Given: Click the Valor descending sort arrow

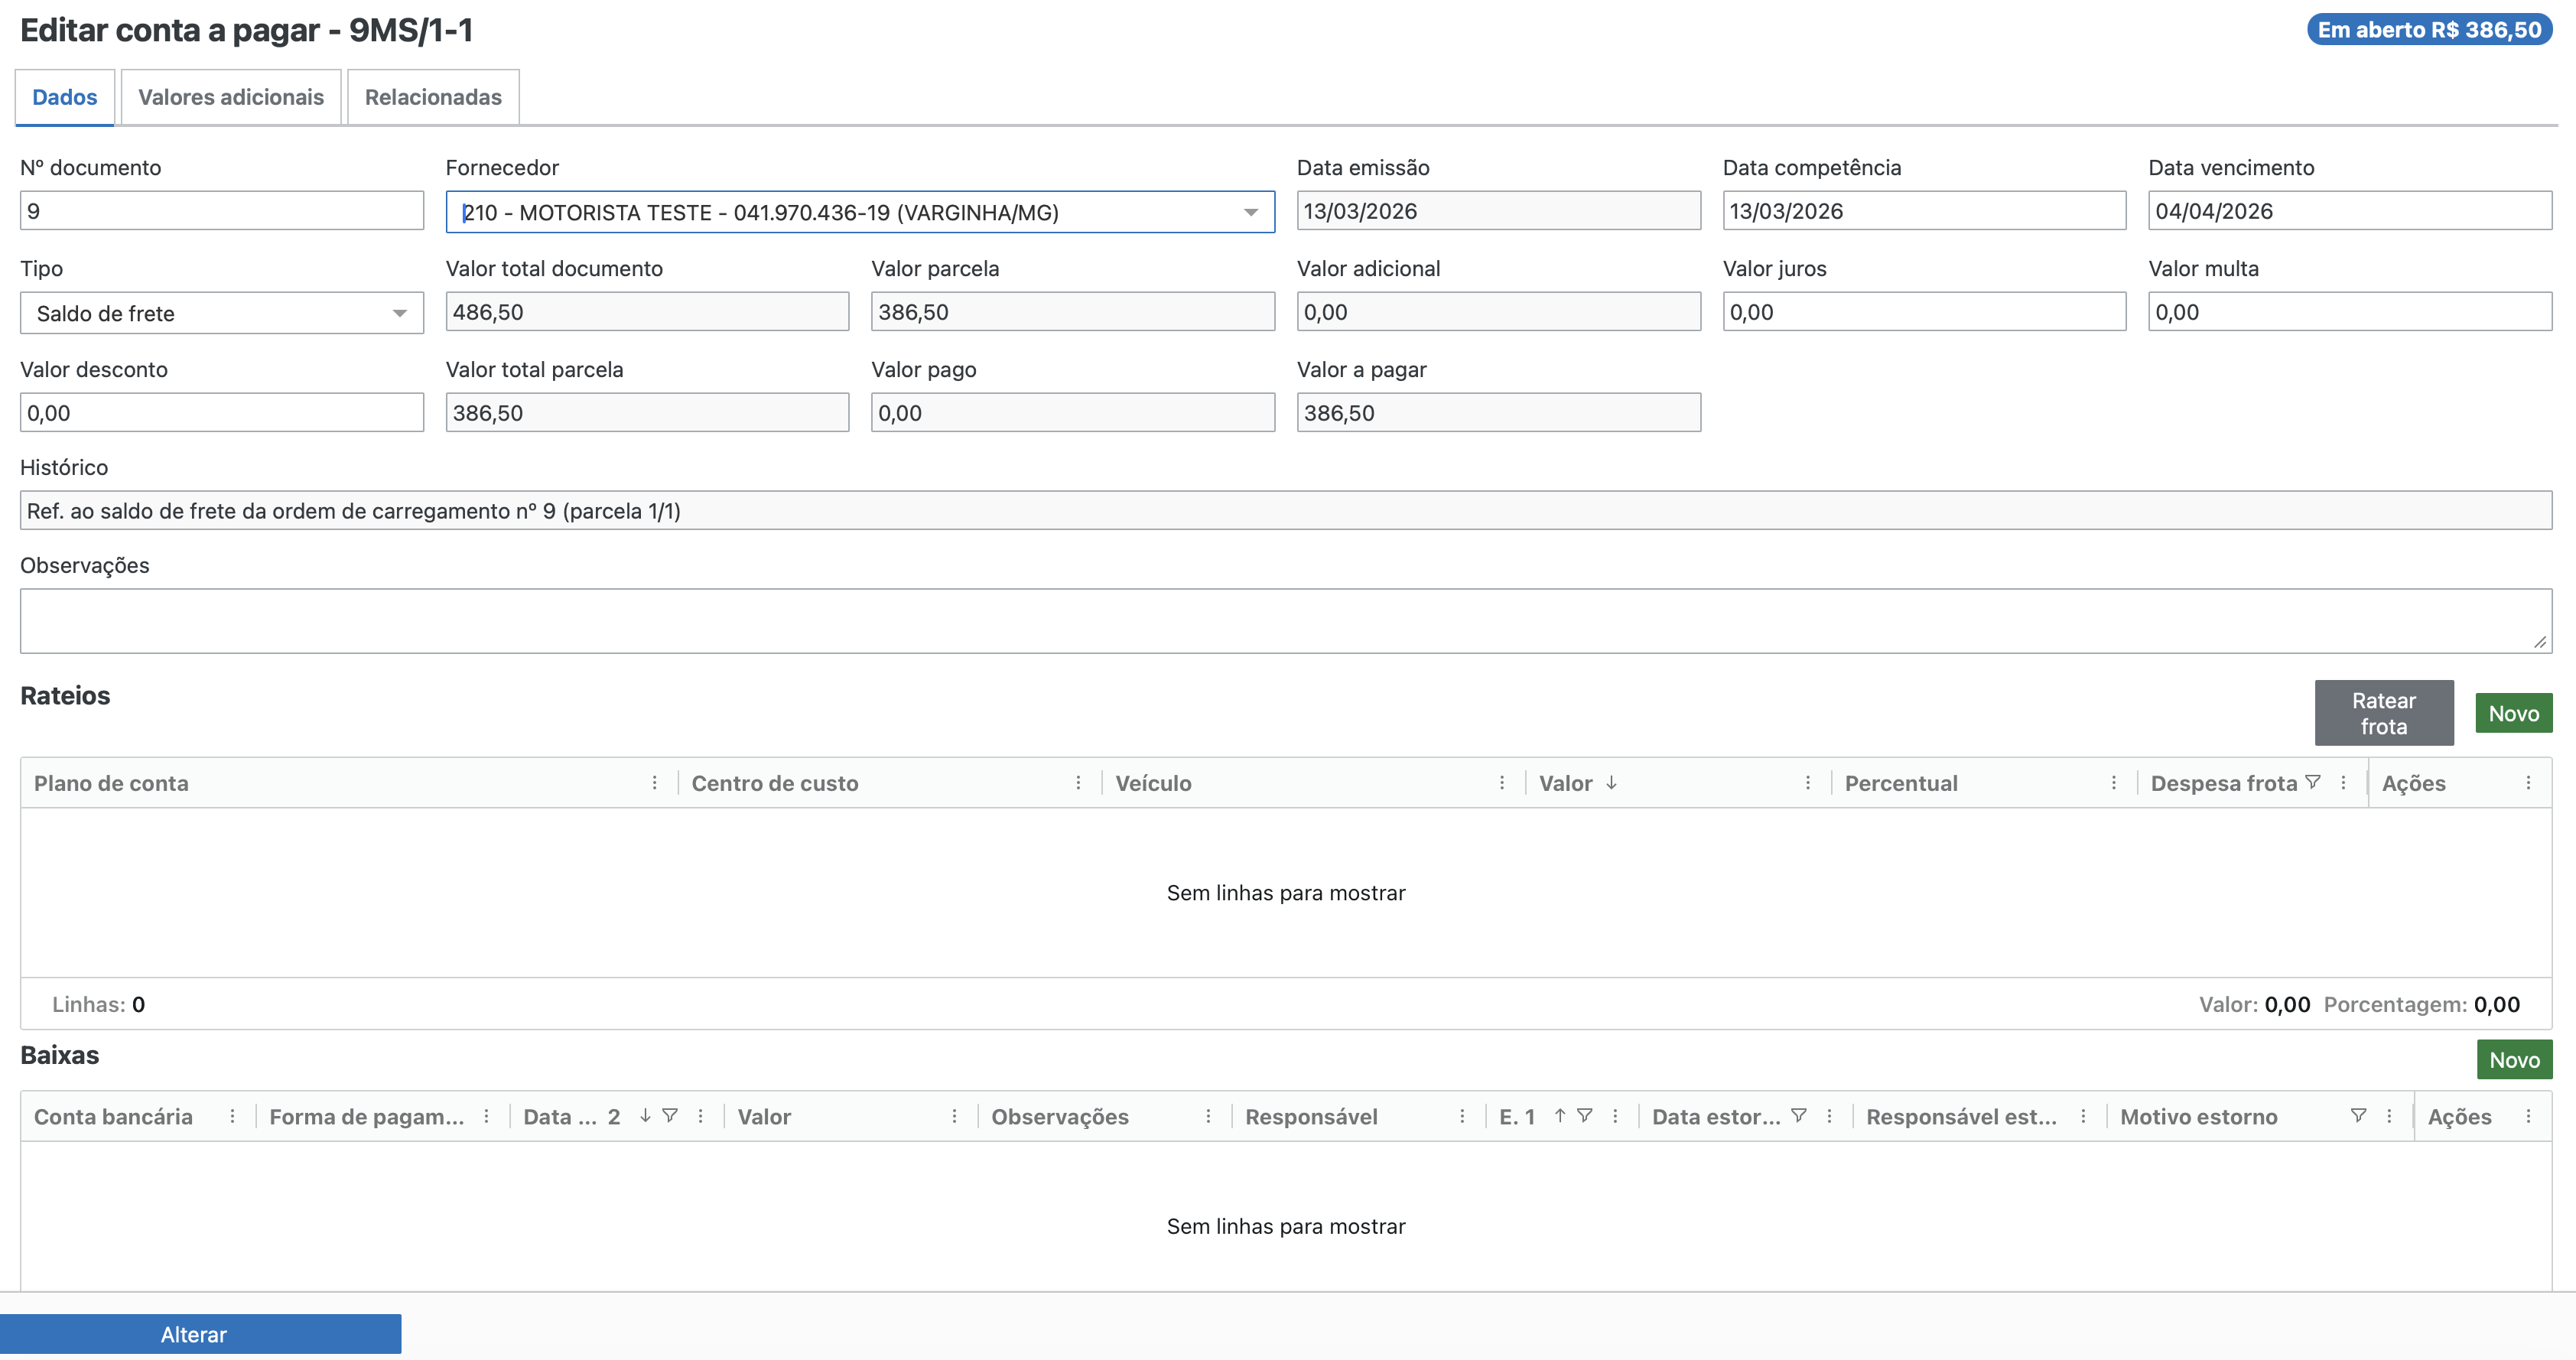Looking at the screenshot, I should 1611,783.
